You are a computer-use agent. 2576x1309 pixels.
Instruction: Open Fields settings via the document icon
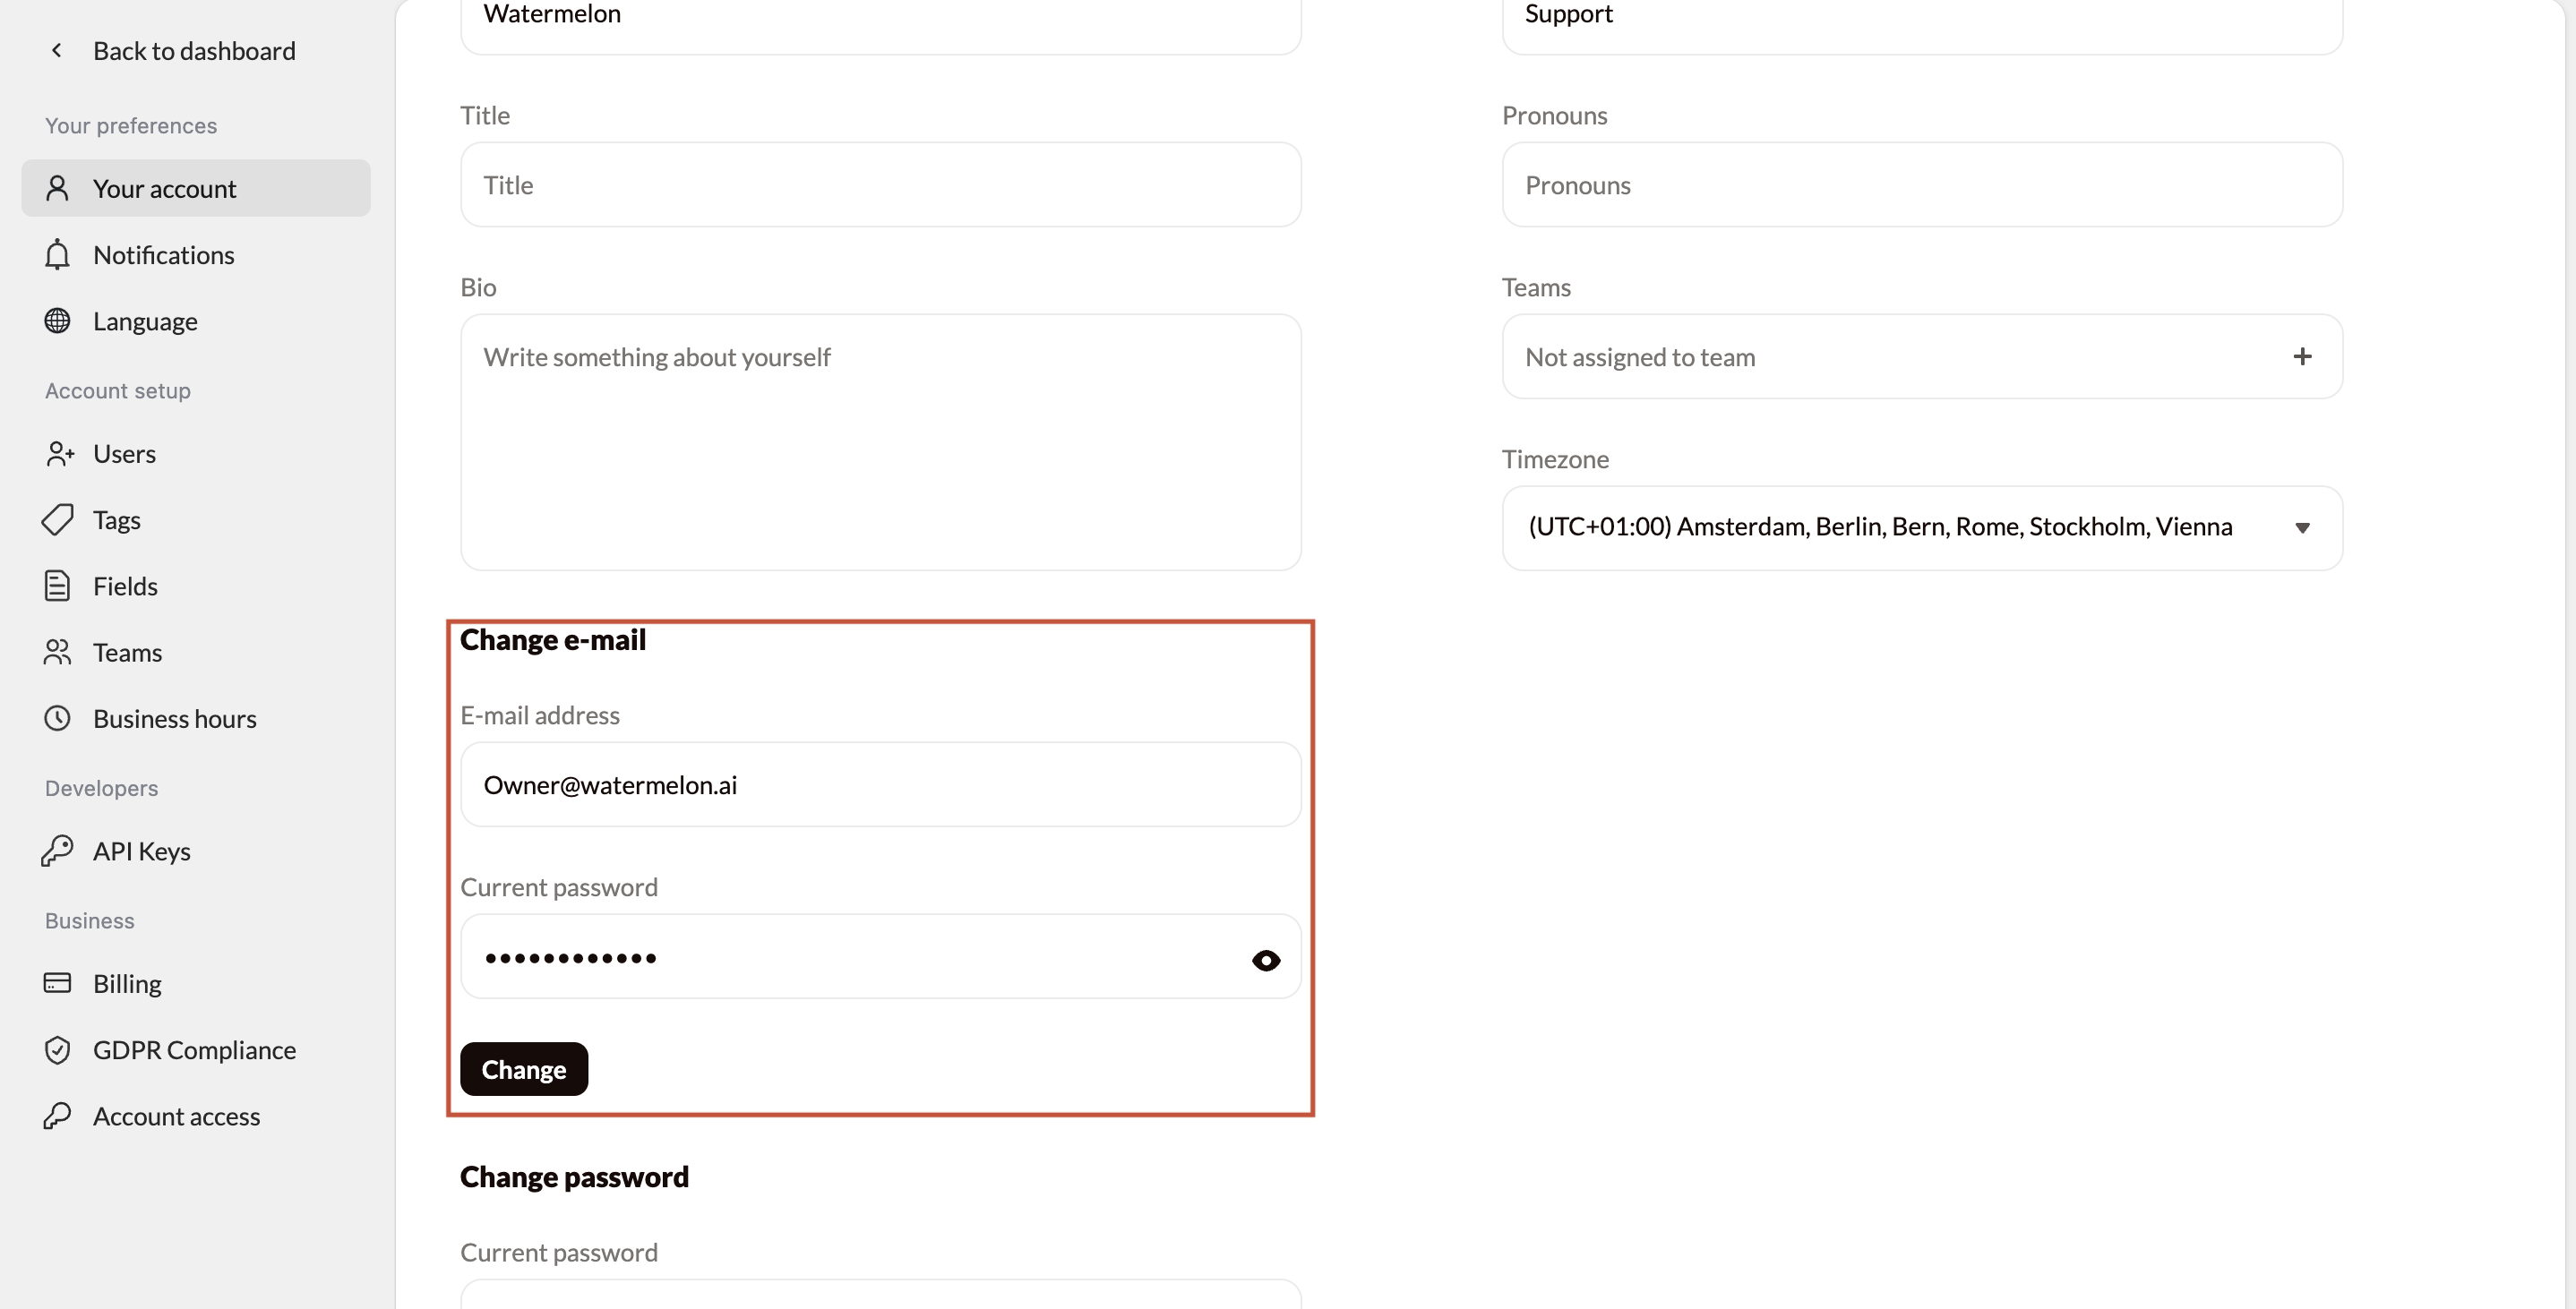[x=57, y=585]
